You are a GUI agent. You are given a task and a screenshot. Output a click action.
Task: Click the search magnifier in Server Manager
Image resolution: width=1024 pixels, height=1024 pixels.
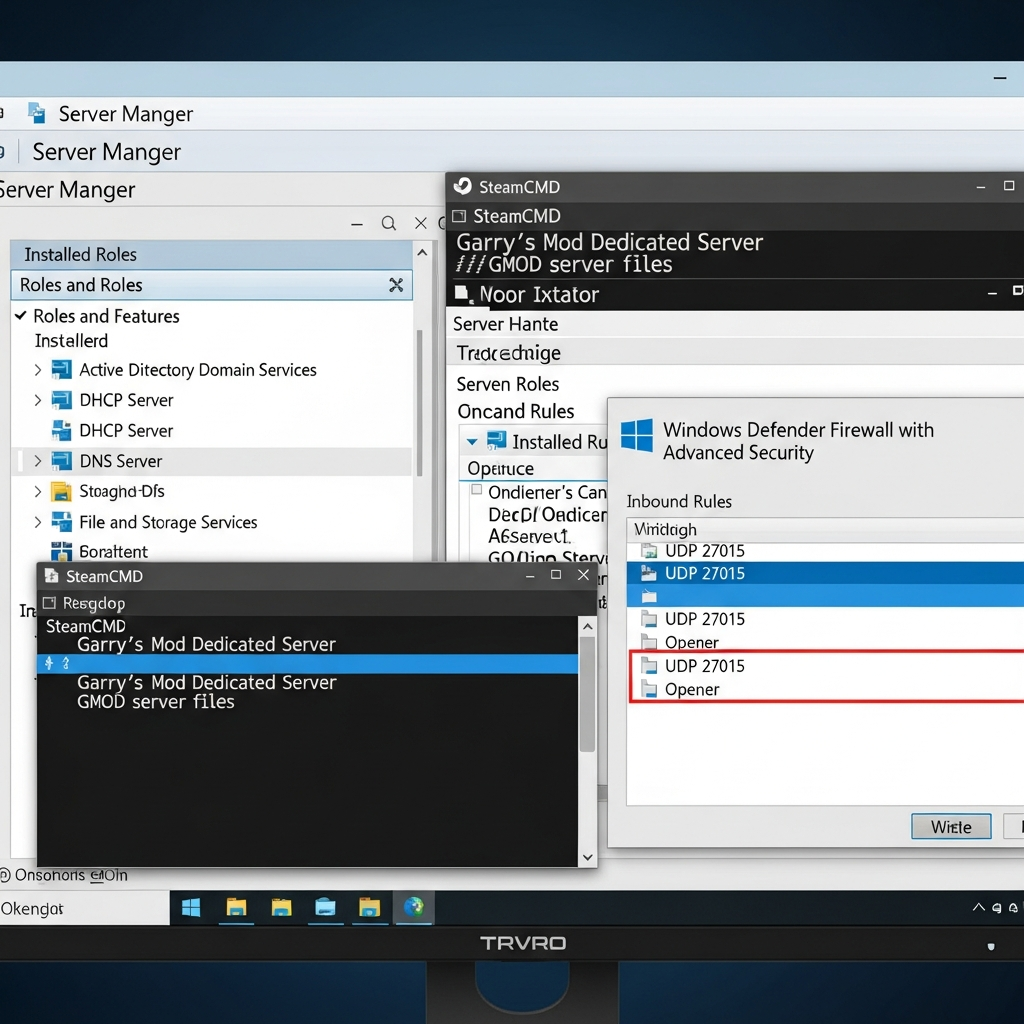tap(389, 223)
